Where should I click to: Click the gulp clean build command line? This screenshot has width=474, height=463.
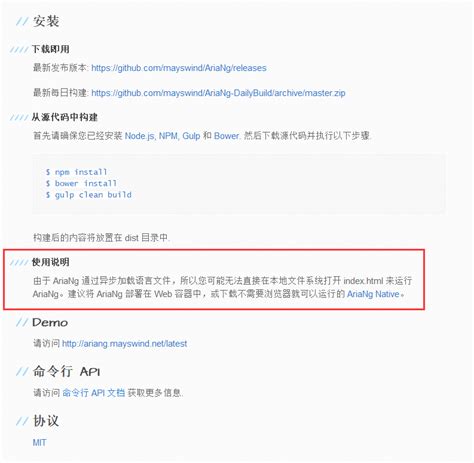pos(88,195)
